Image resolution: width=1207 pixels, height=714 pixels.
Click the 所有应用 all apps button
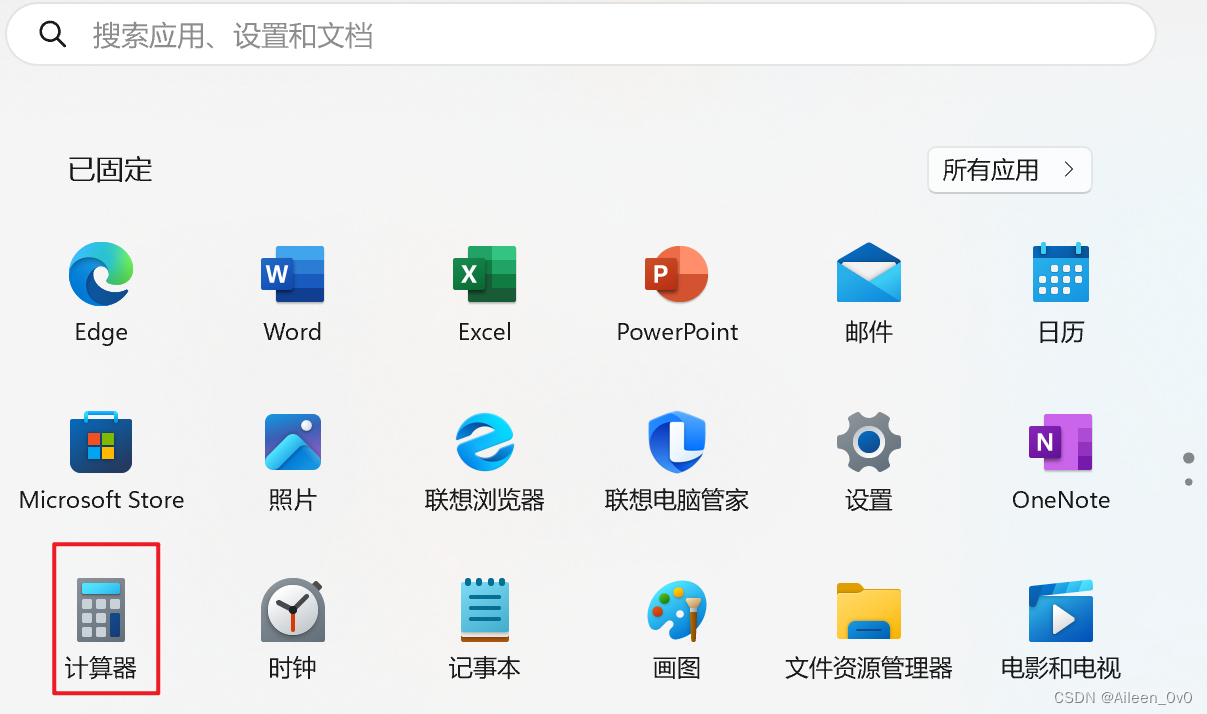tap(1010, 170)
